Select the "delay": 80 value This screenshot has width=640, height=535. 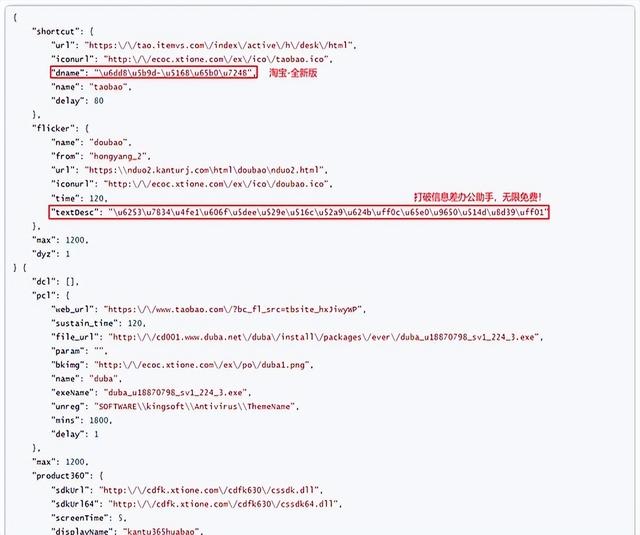(x=99, y=101)
